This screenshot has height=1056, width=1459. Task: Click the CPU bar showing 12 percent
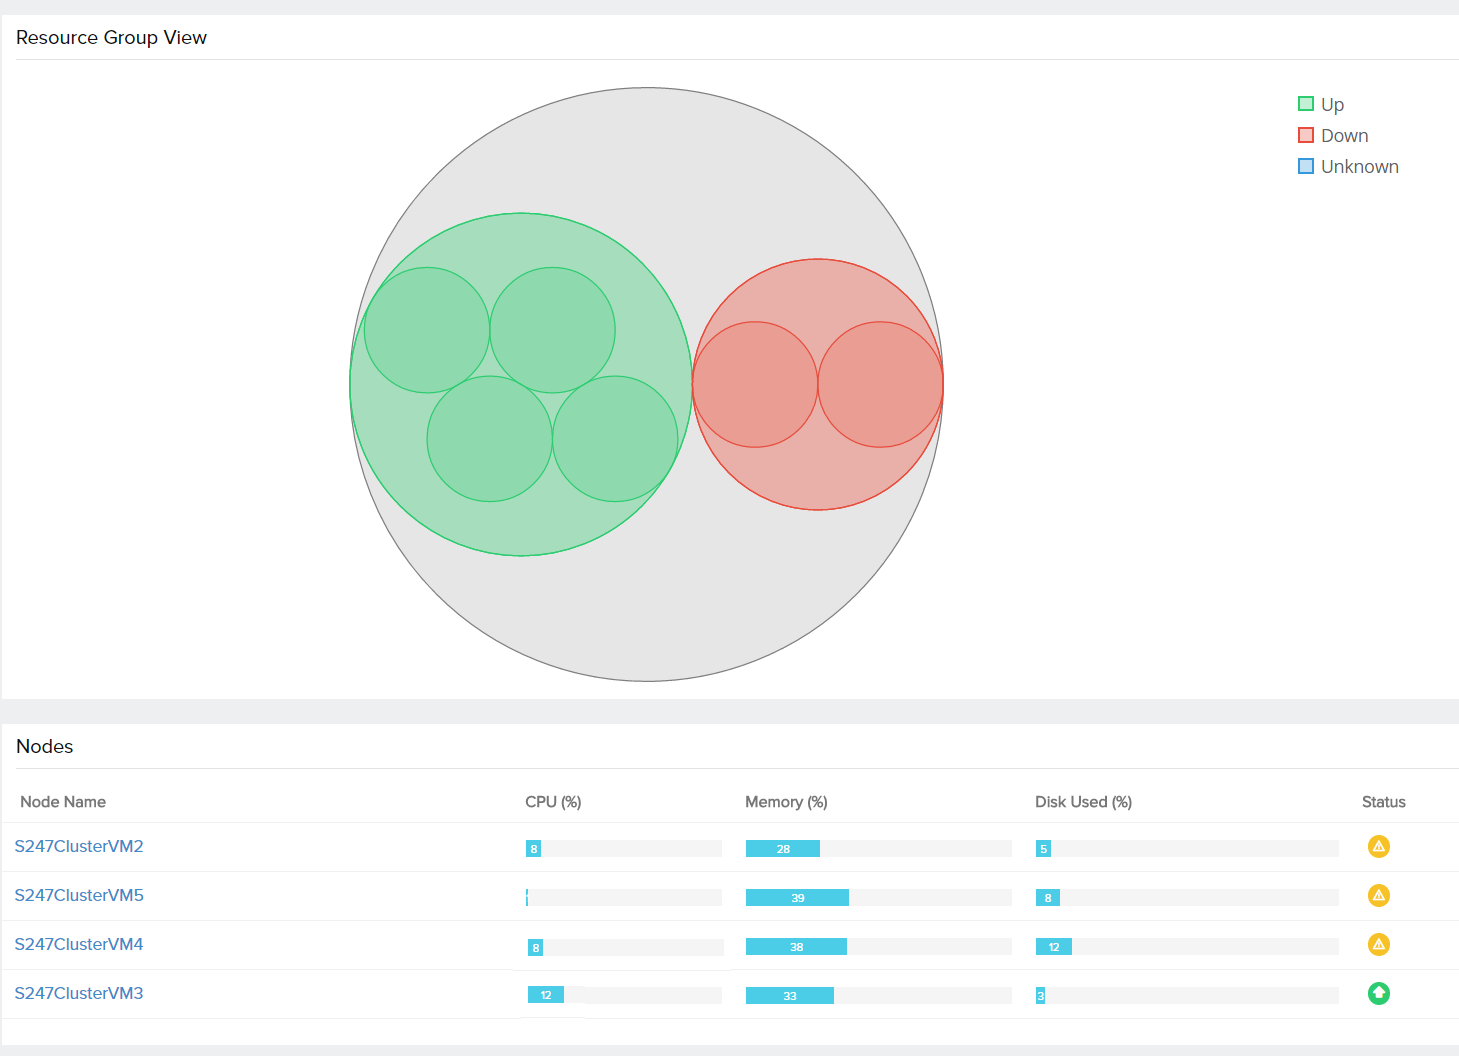[546, 995]
